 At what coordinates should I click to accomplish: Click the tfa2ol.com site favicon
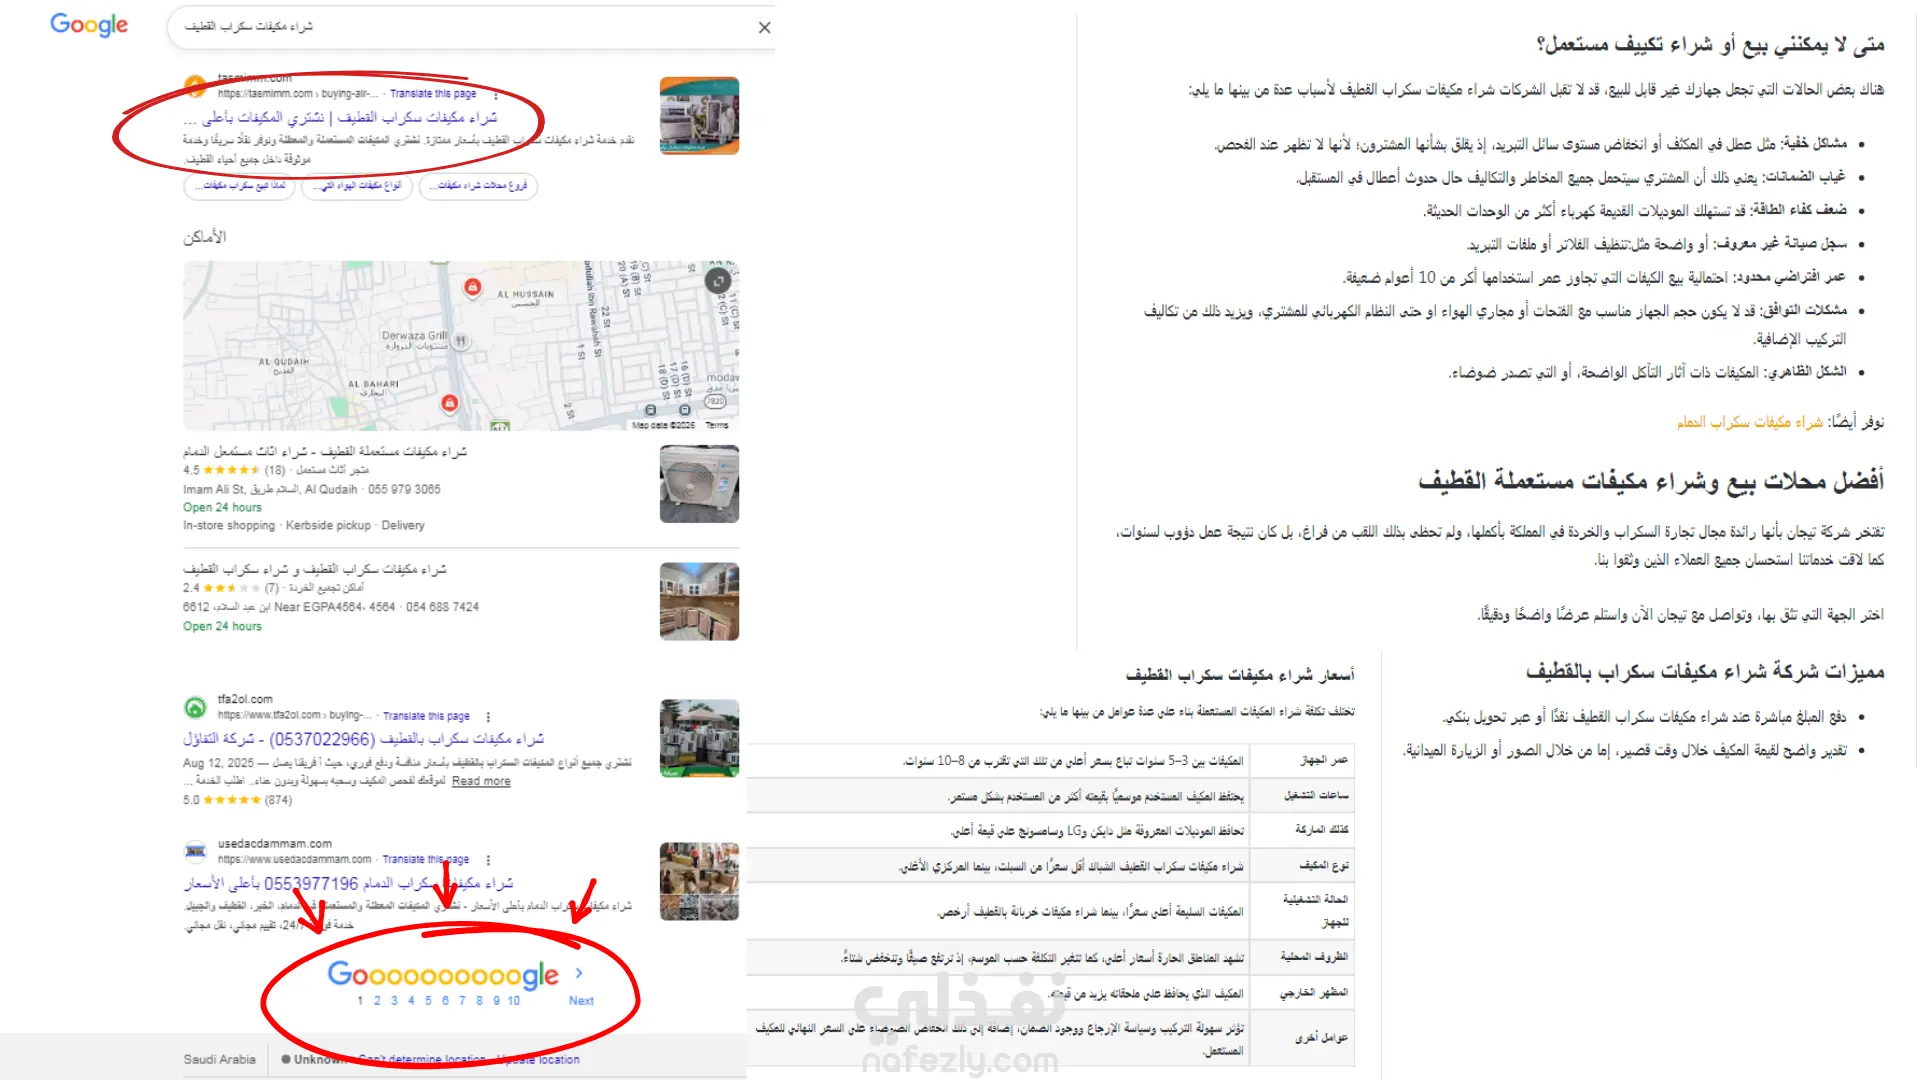tap(195, 707)
